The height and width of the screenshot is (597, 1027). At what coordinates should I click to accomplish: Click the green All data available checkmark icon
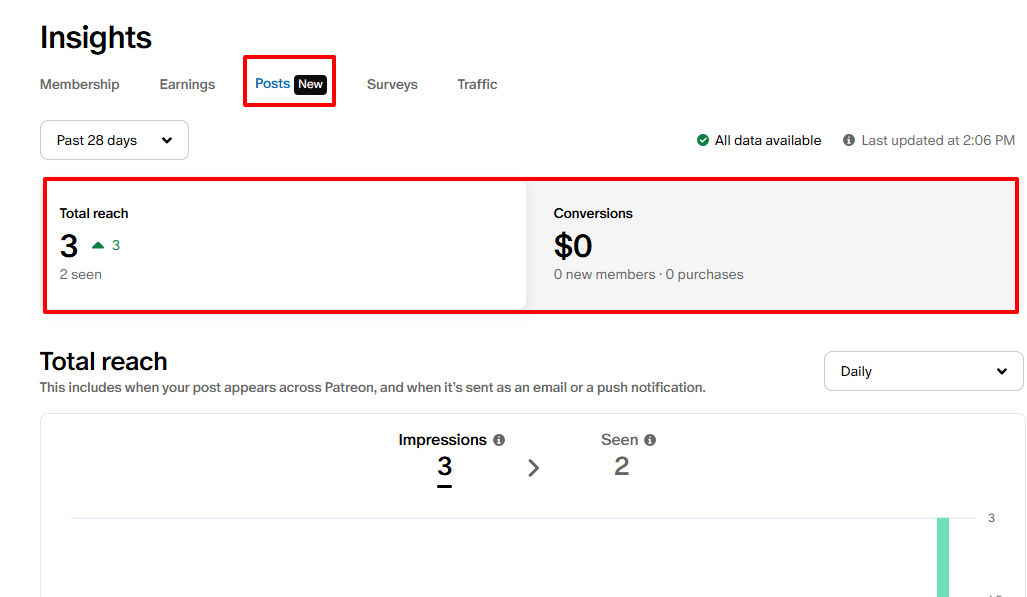[x=703, y=140]
